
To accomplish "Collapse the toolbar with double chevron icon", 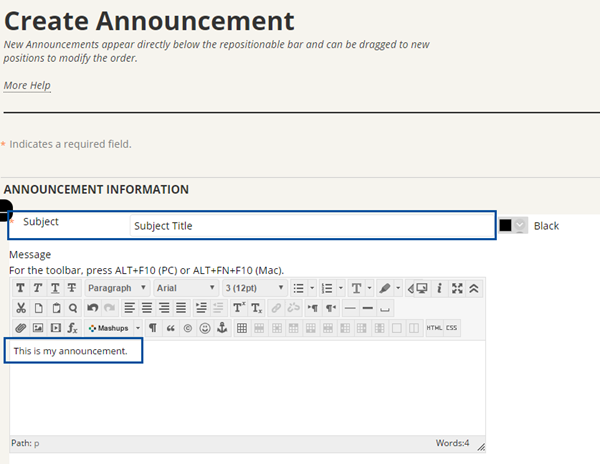I will coord(474,288).
